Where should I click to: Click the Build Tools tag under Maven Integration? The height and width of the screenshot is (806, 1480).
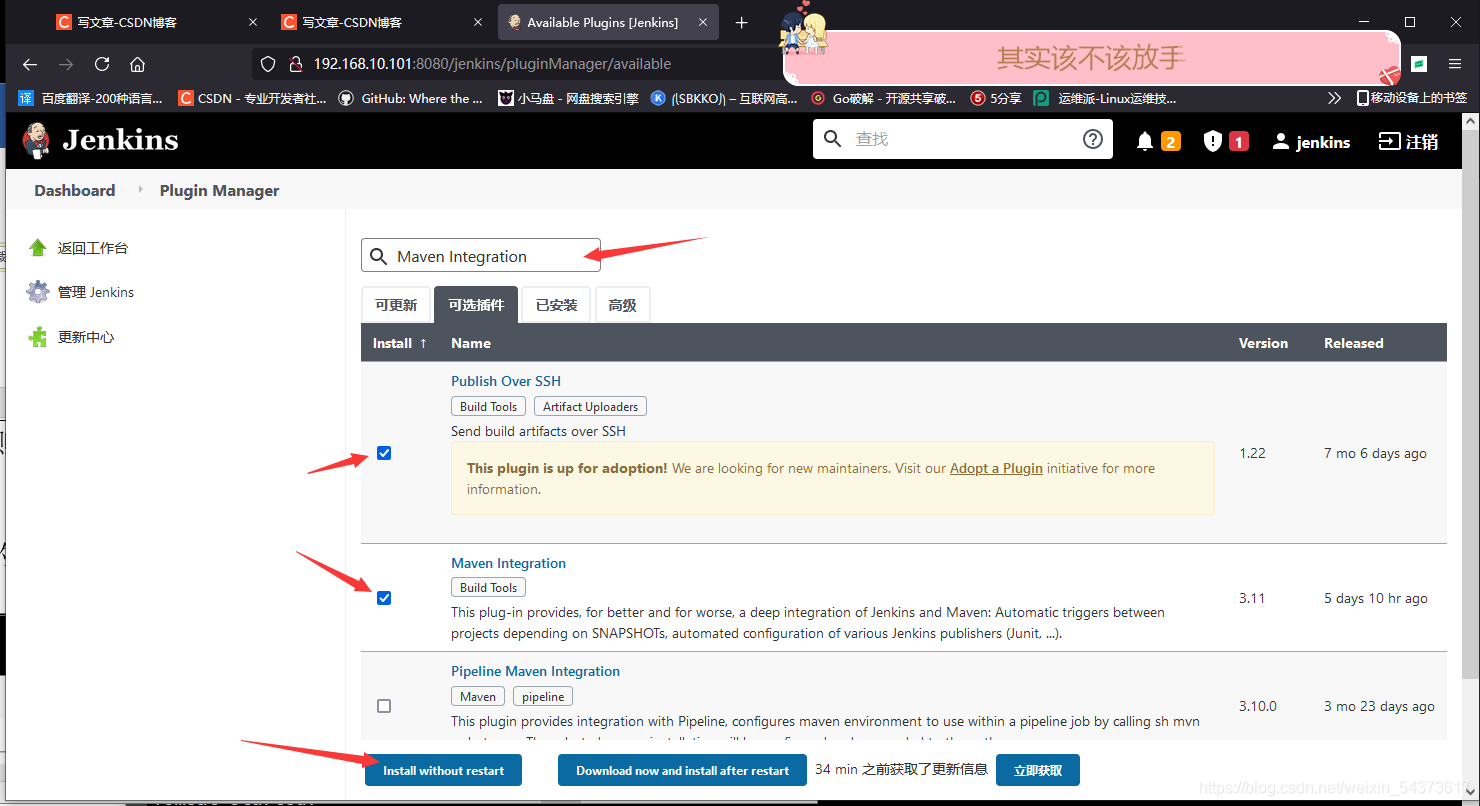point(488,587)
